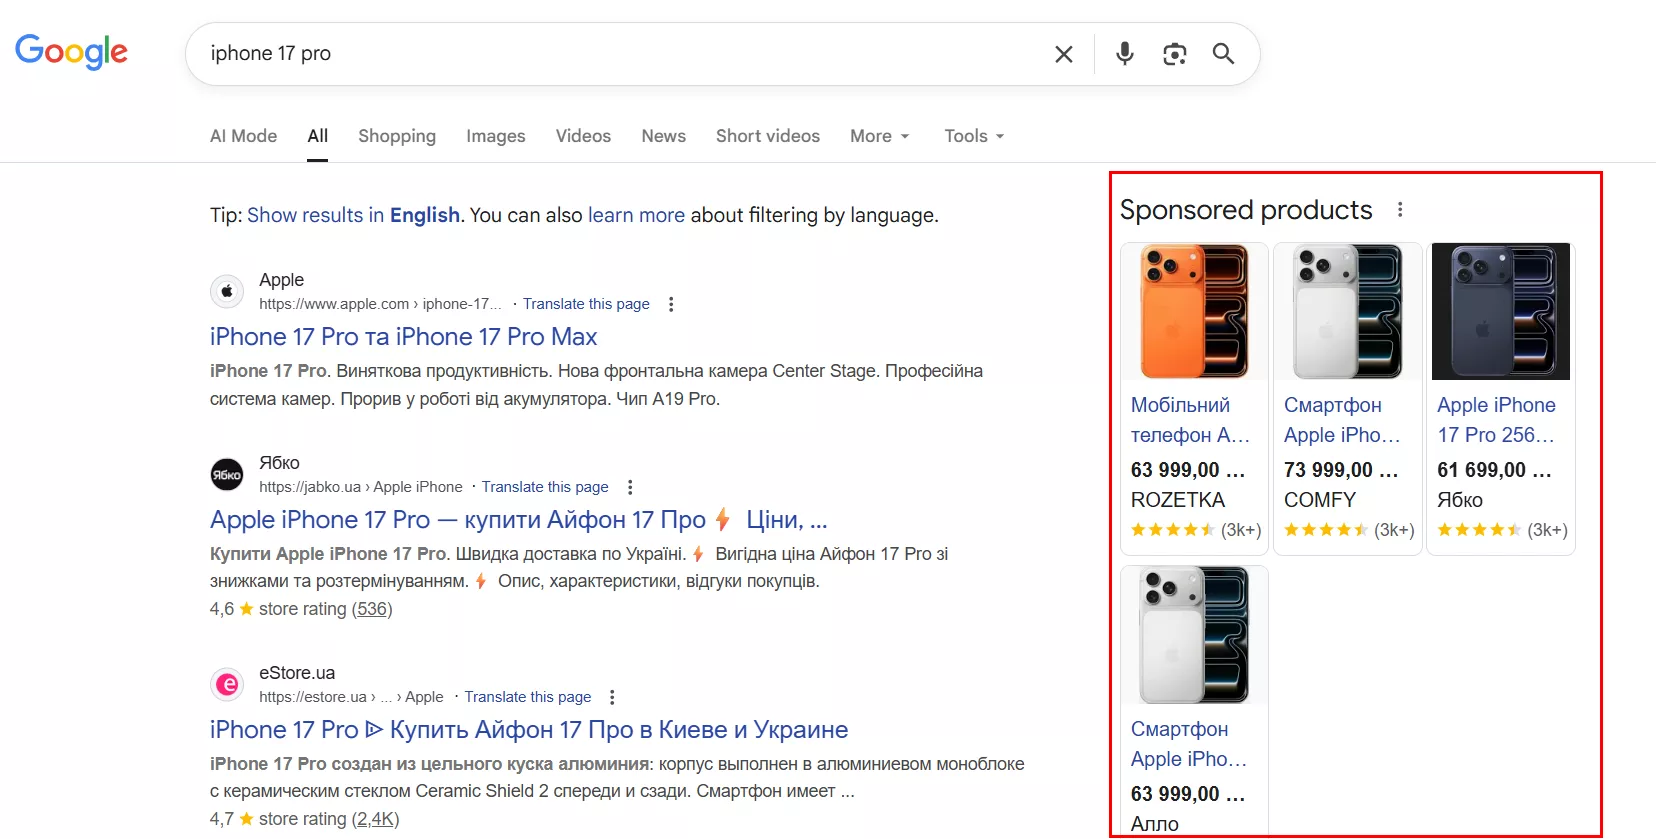Open Смартфон Apple iPho… Алло product title

[1189, 744]
